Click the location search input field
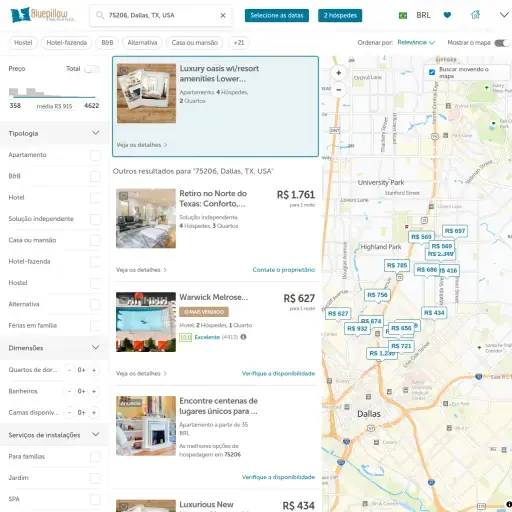This screenshot has width=512, height=512. coord(162,15)
